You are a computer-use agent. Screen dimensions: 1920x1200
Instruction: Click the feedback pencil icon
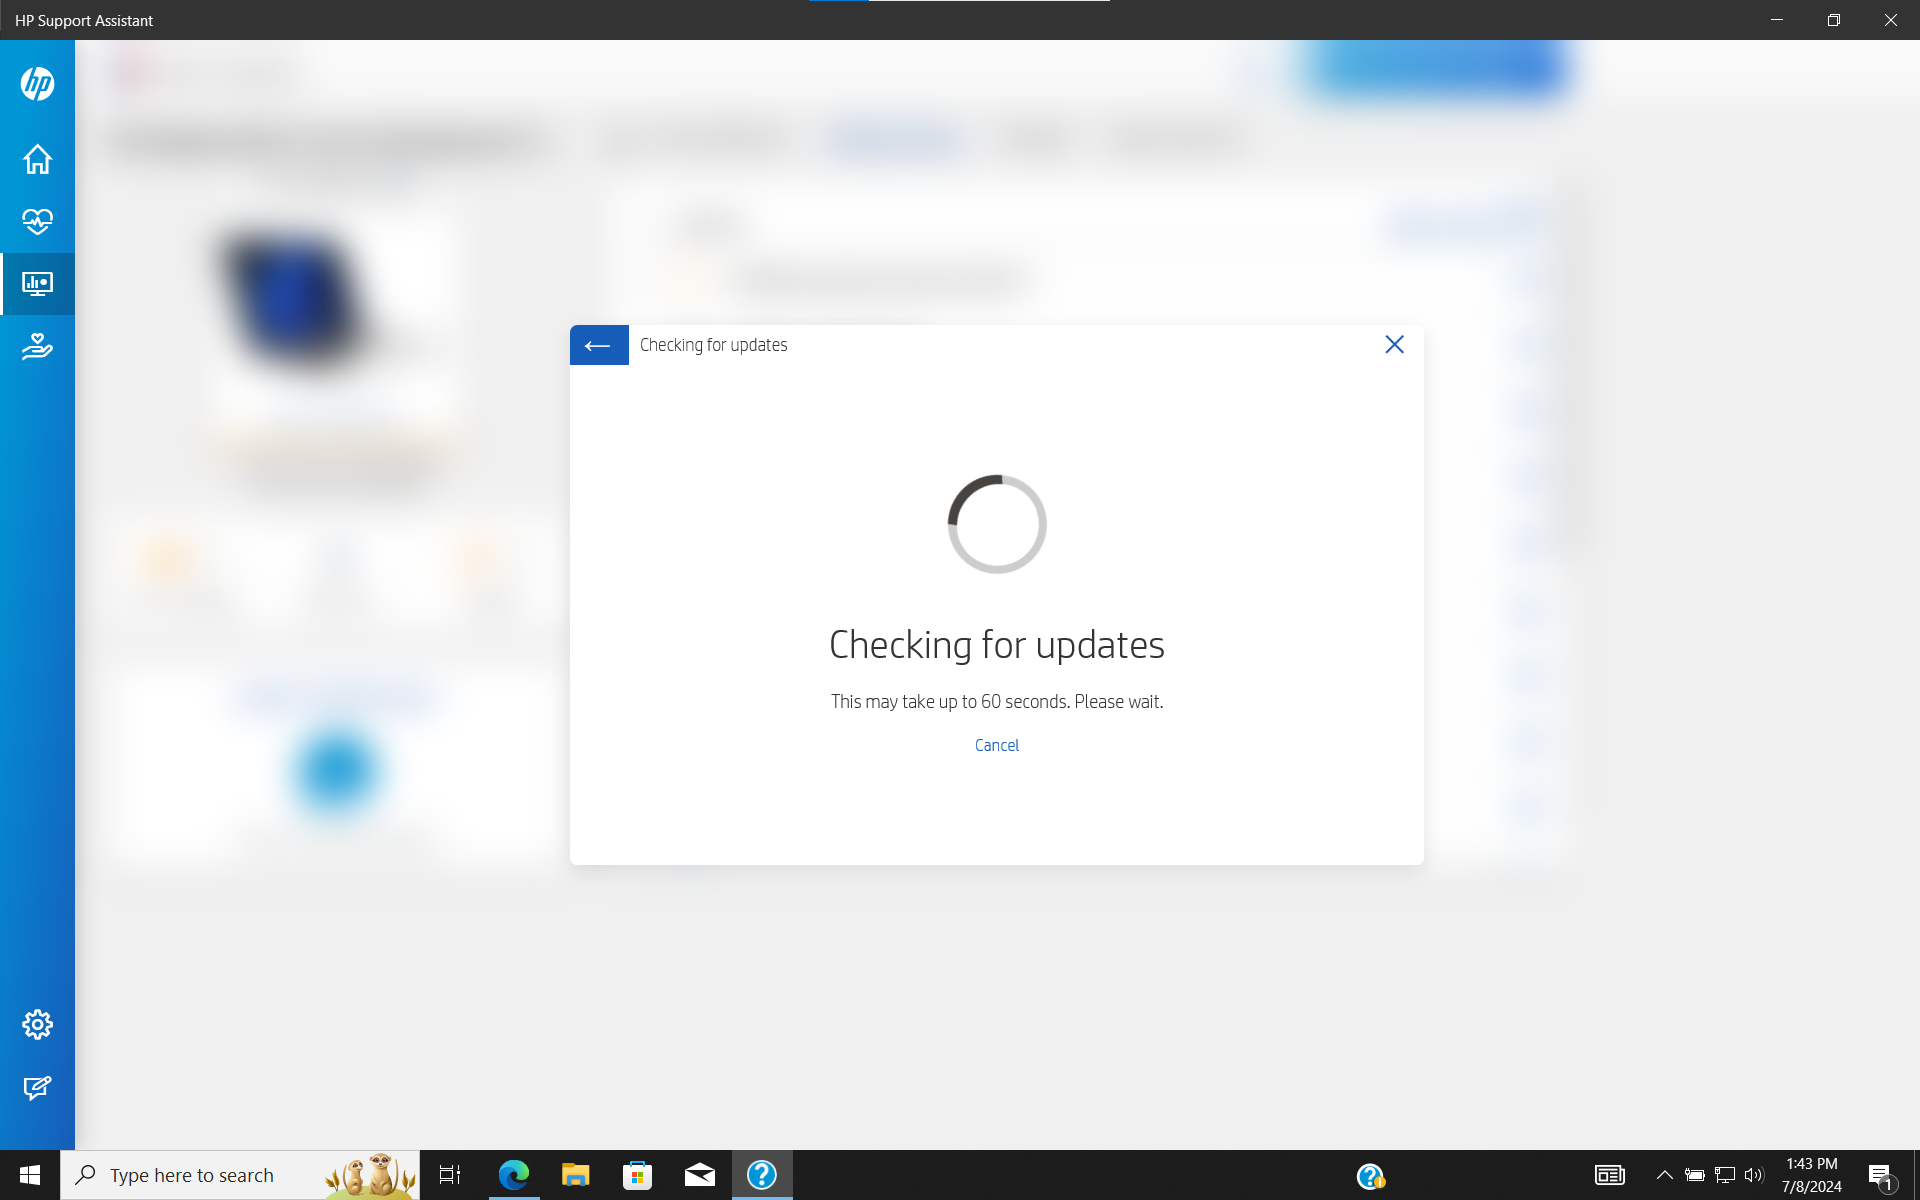[x=37, y=1087]
